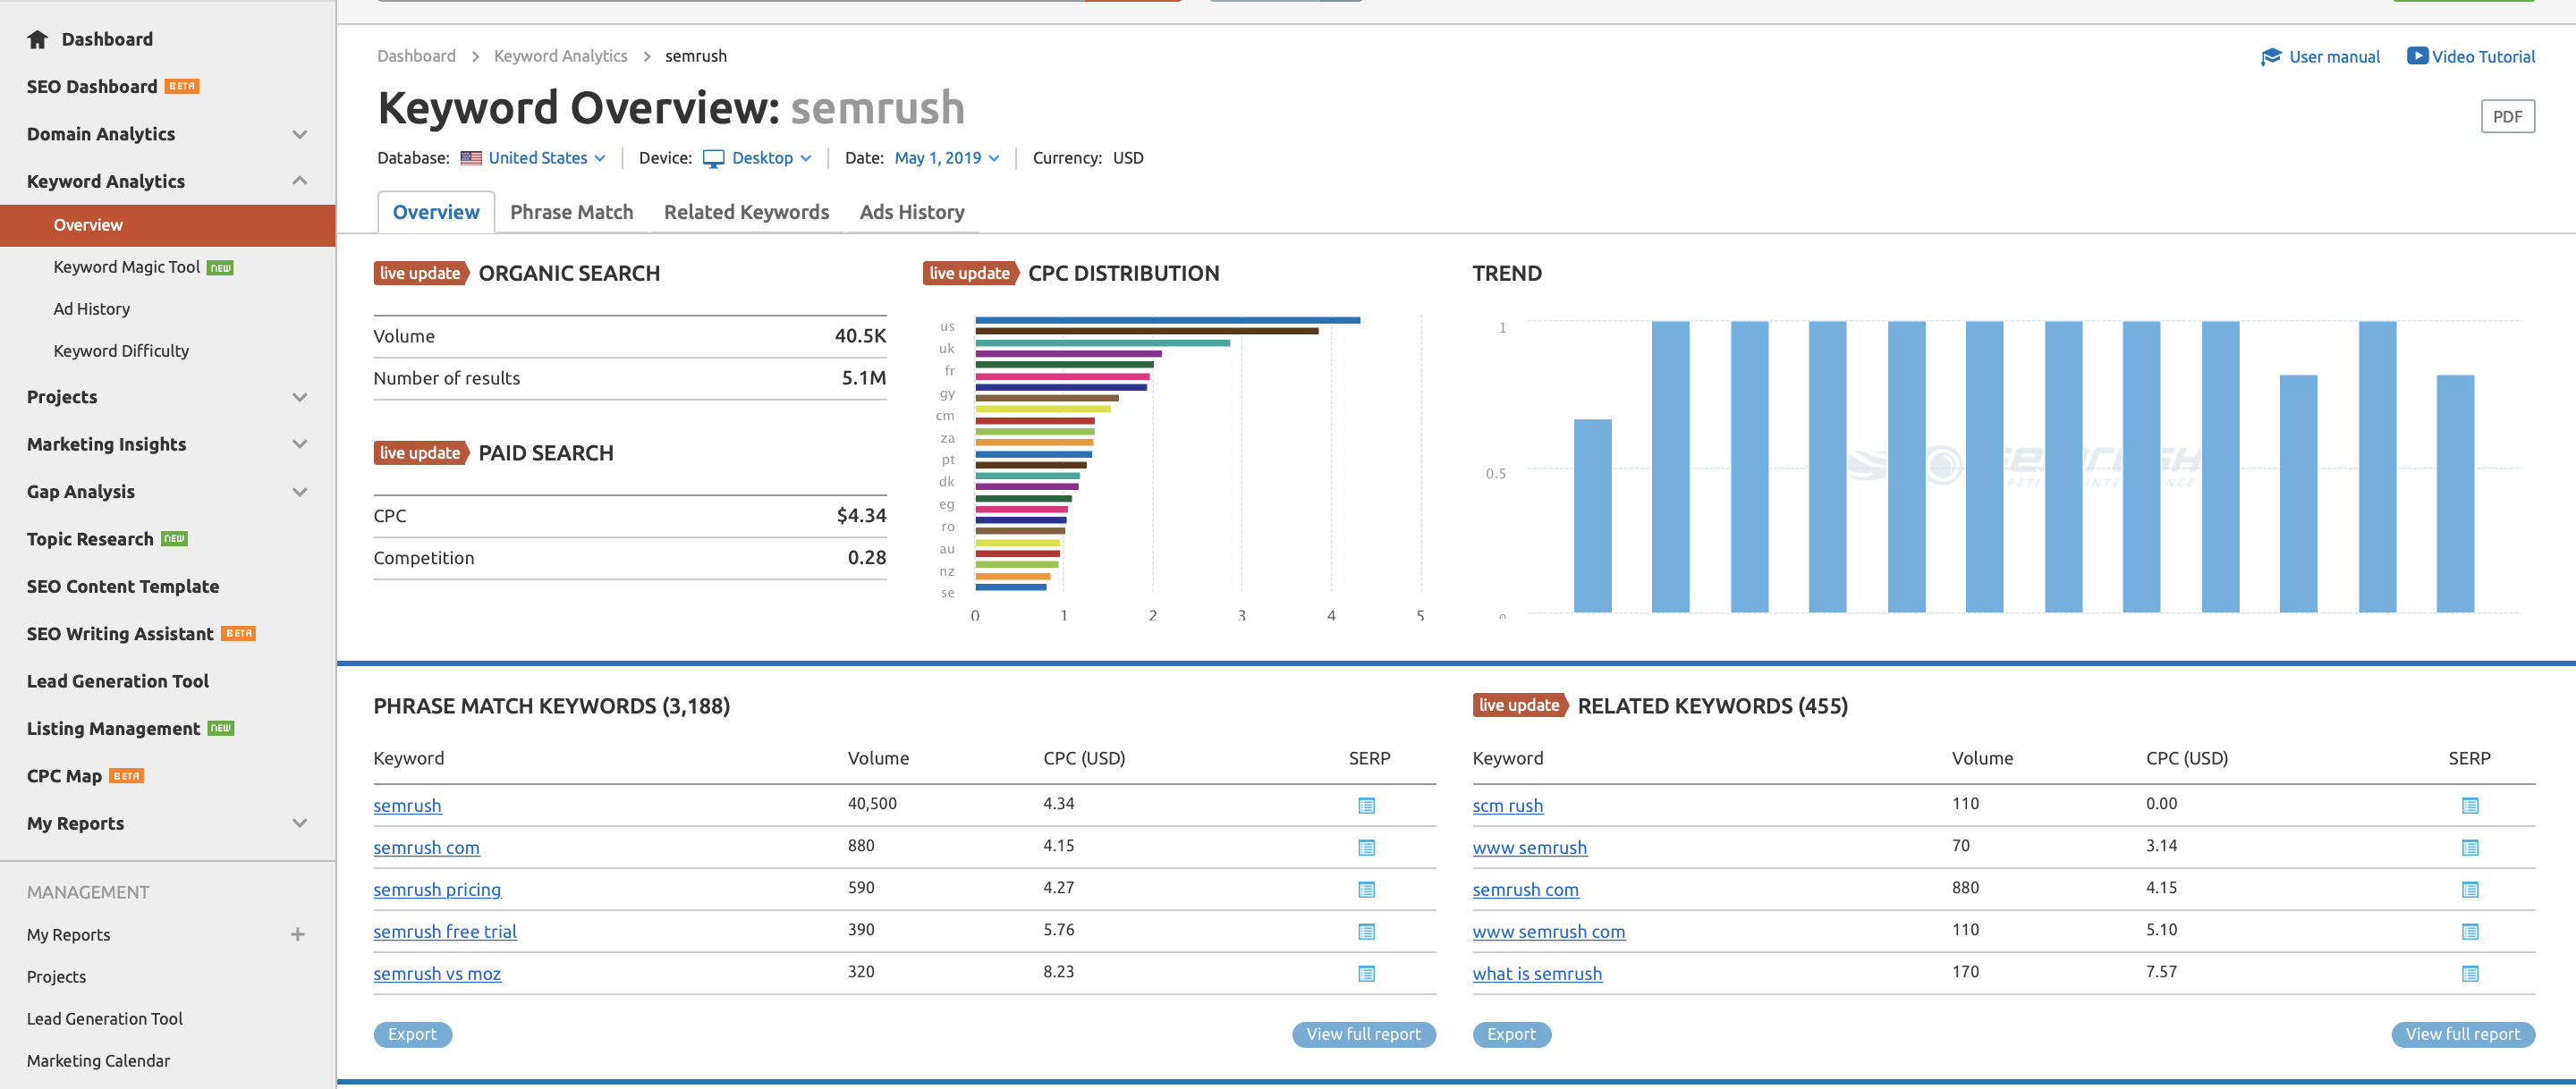This screenshot has height=1089, width=2576.
Task: Open Desktop device dropdown
Action: click(x=771, y=158)
